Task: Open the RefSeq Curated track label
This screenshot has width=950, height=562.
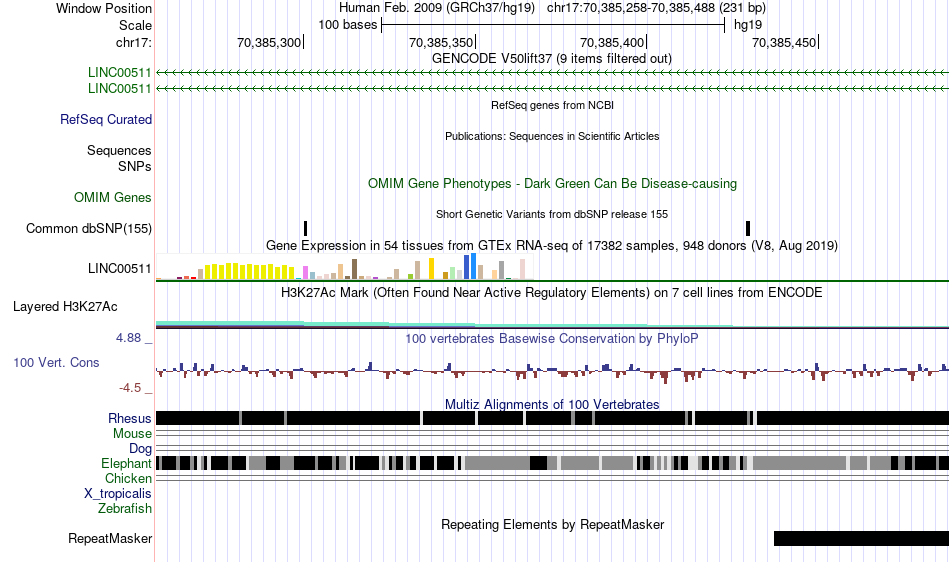Action: 106,119
